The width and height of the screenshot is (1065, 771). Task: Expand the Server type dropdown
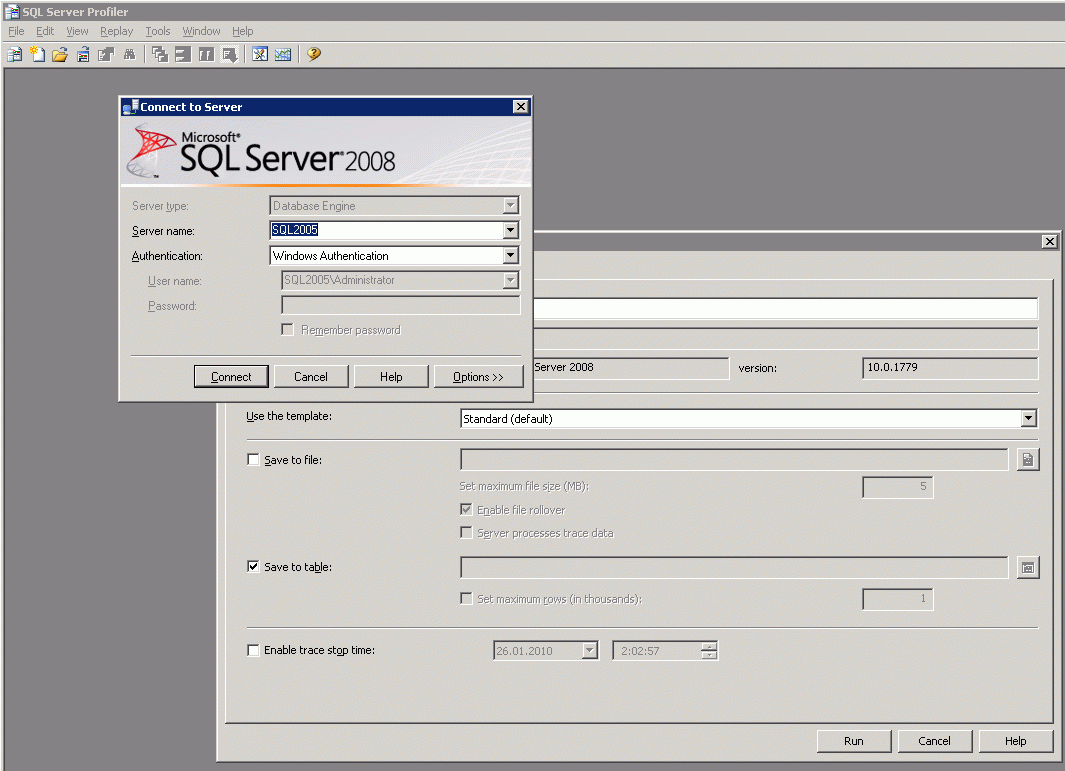coord(511,206)
